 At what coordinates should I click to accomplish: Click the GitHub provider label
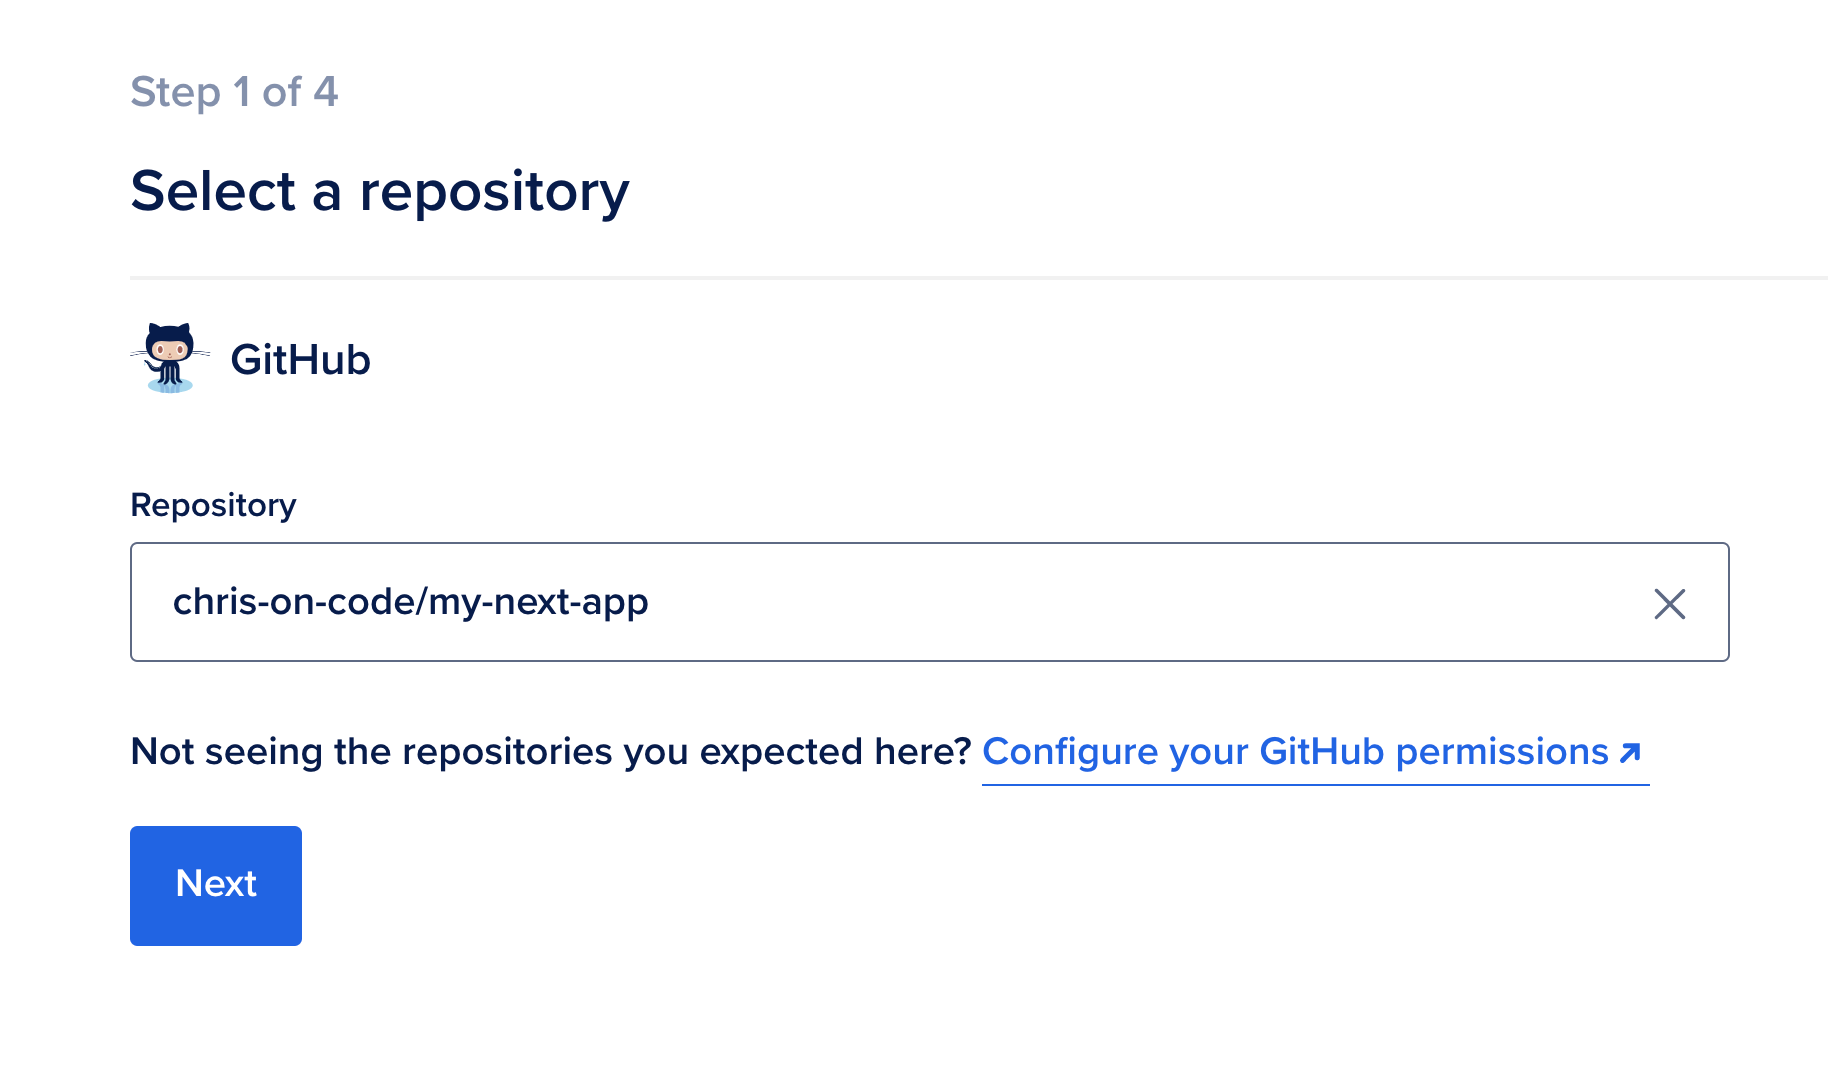pos(300,359)
